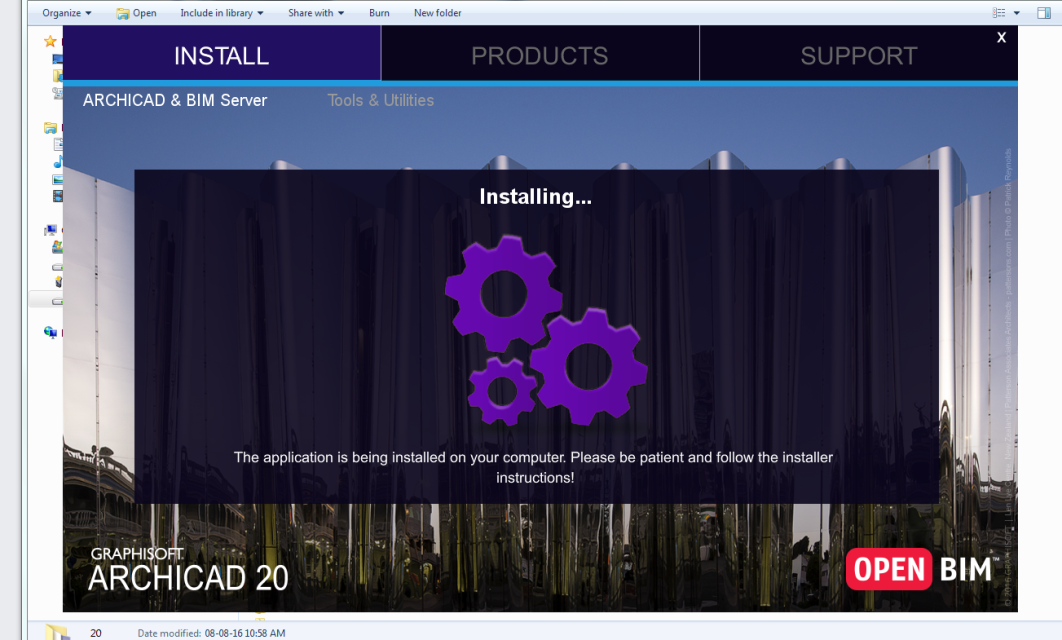
Task: Click the change view icon in Explorer
Action: (x=999, y=13)
